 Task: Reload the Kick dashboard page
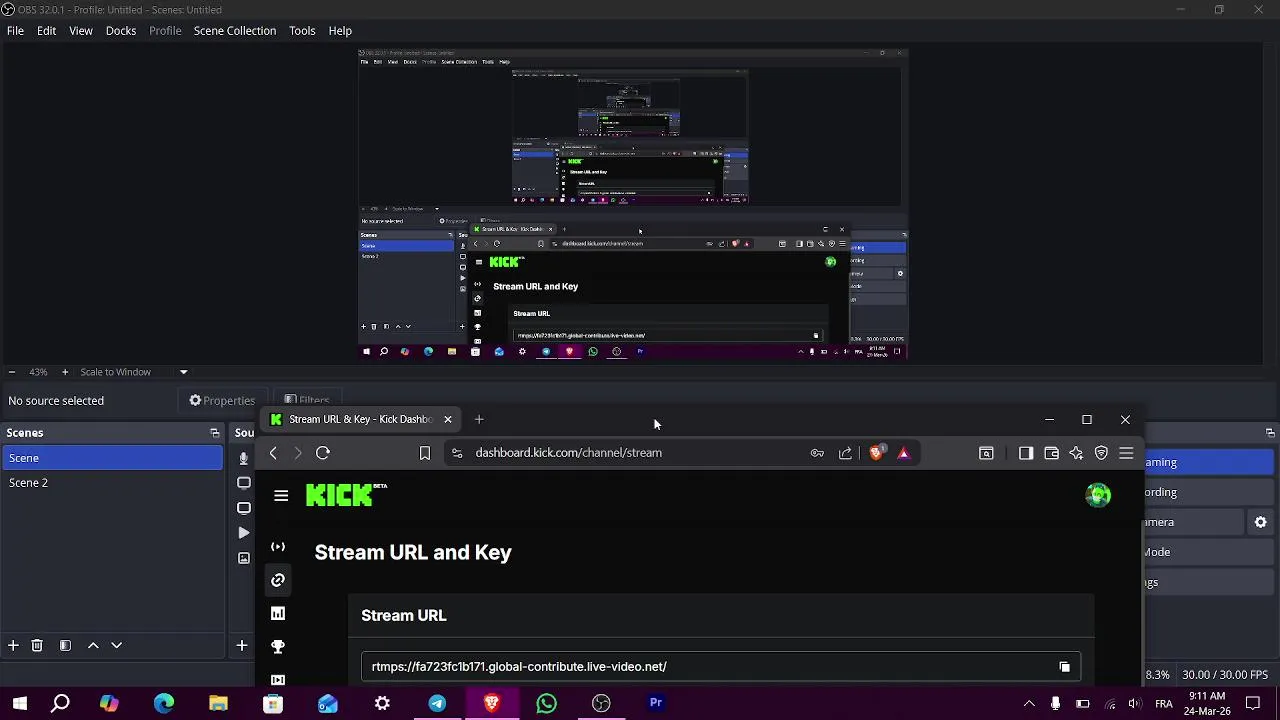[323, 453]
